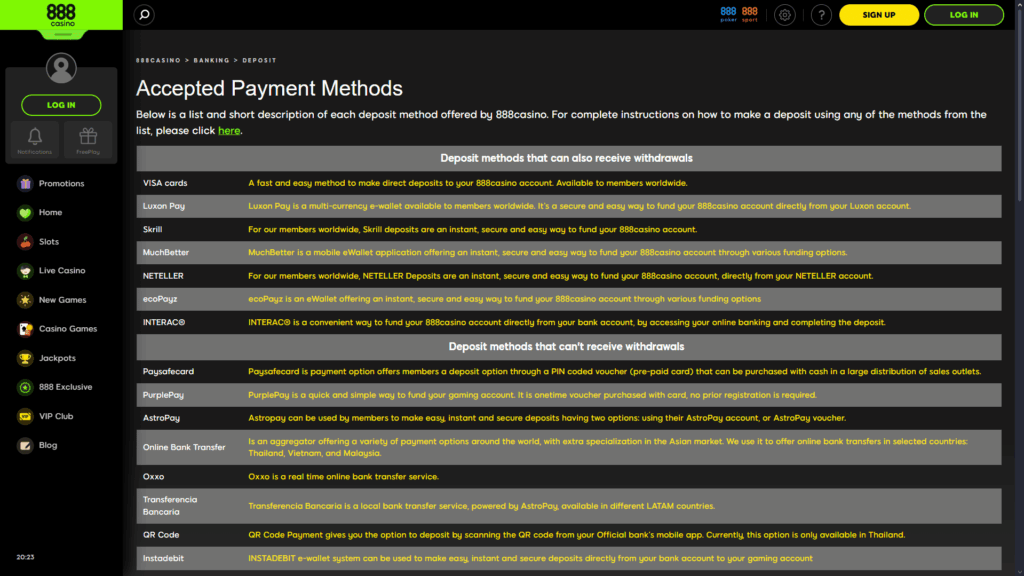Open the search magnifier icon

pyautogui.click(x=144, y=15)
